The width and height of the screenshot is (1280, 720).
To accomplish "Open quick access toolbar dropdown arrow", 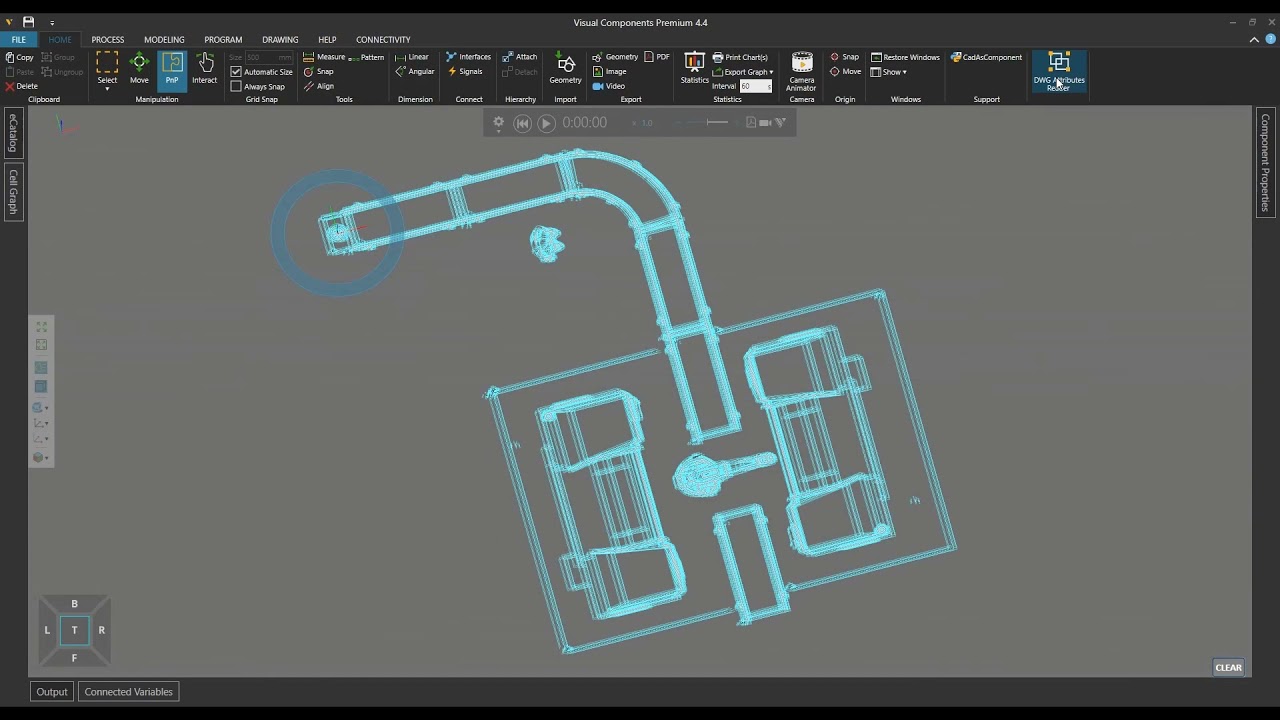I will tap(52, 22).
